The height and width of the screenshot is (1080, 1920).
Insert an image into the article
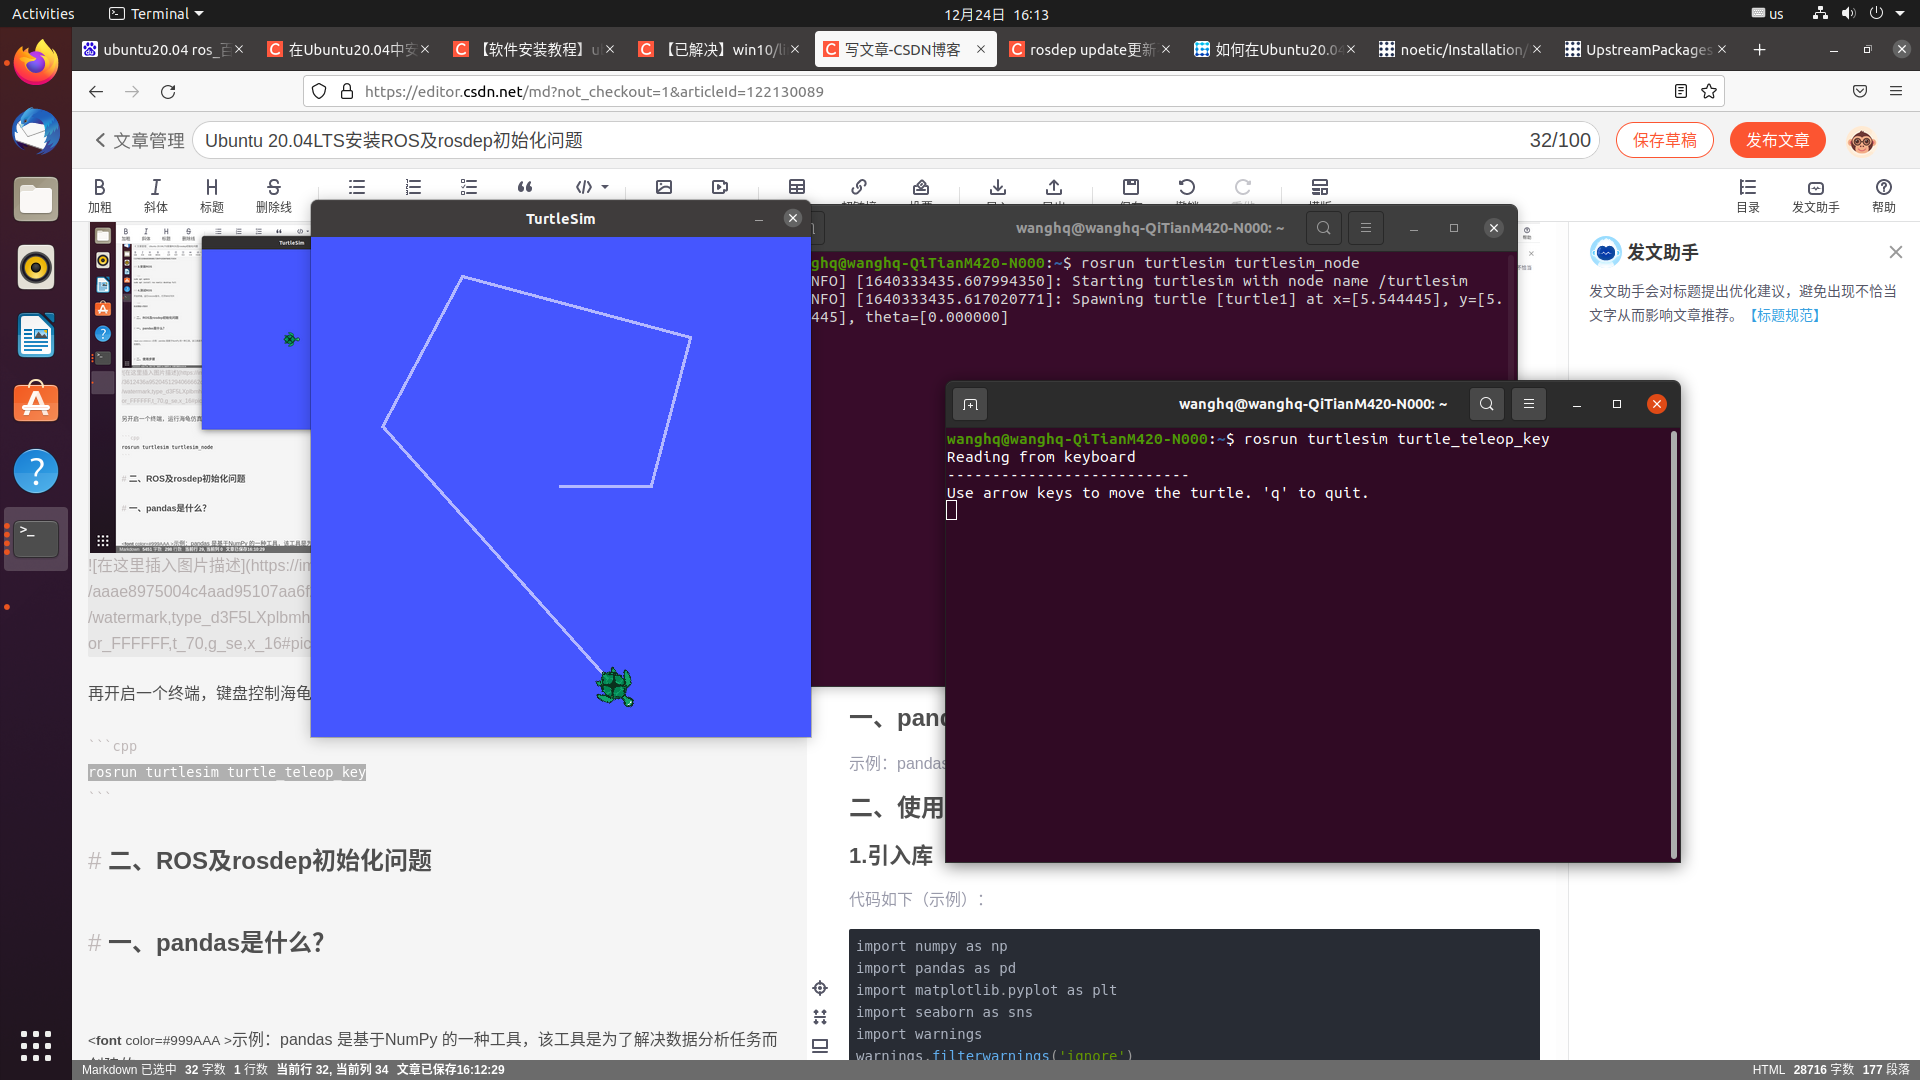[x=664, y=187]
